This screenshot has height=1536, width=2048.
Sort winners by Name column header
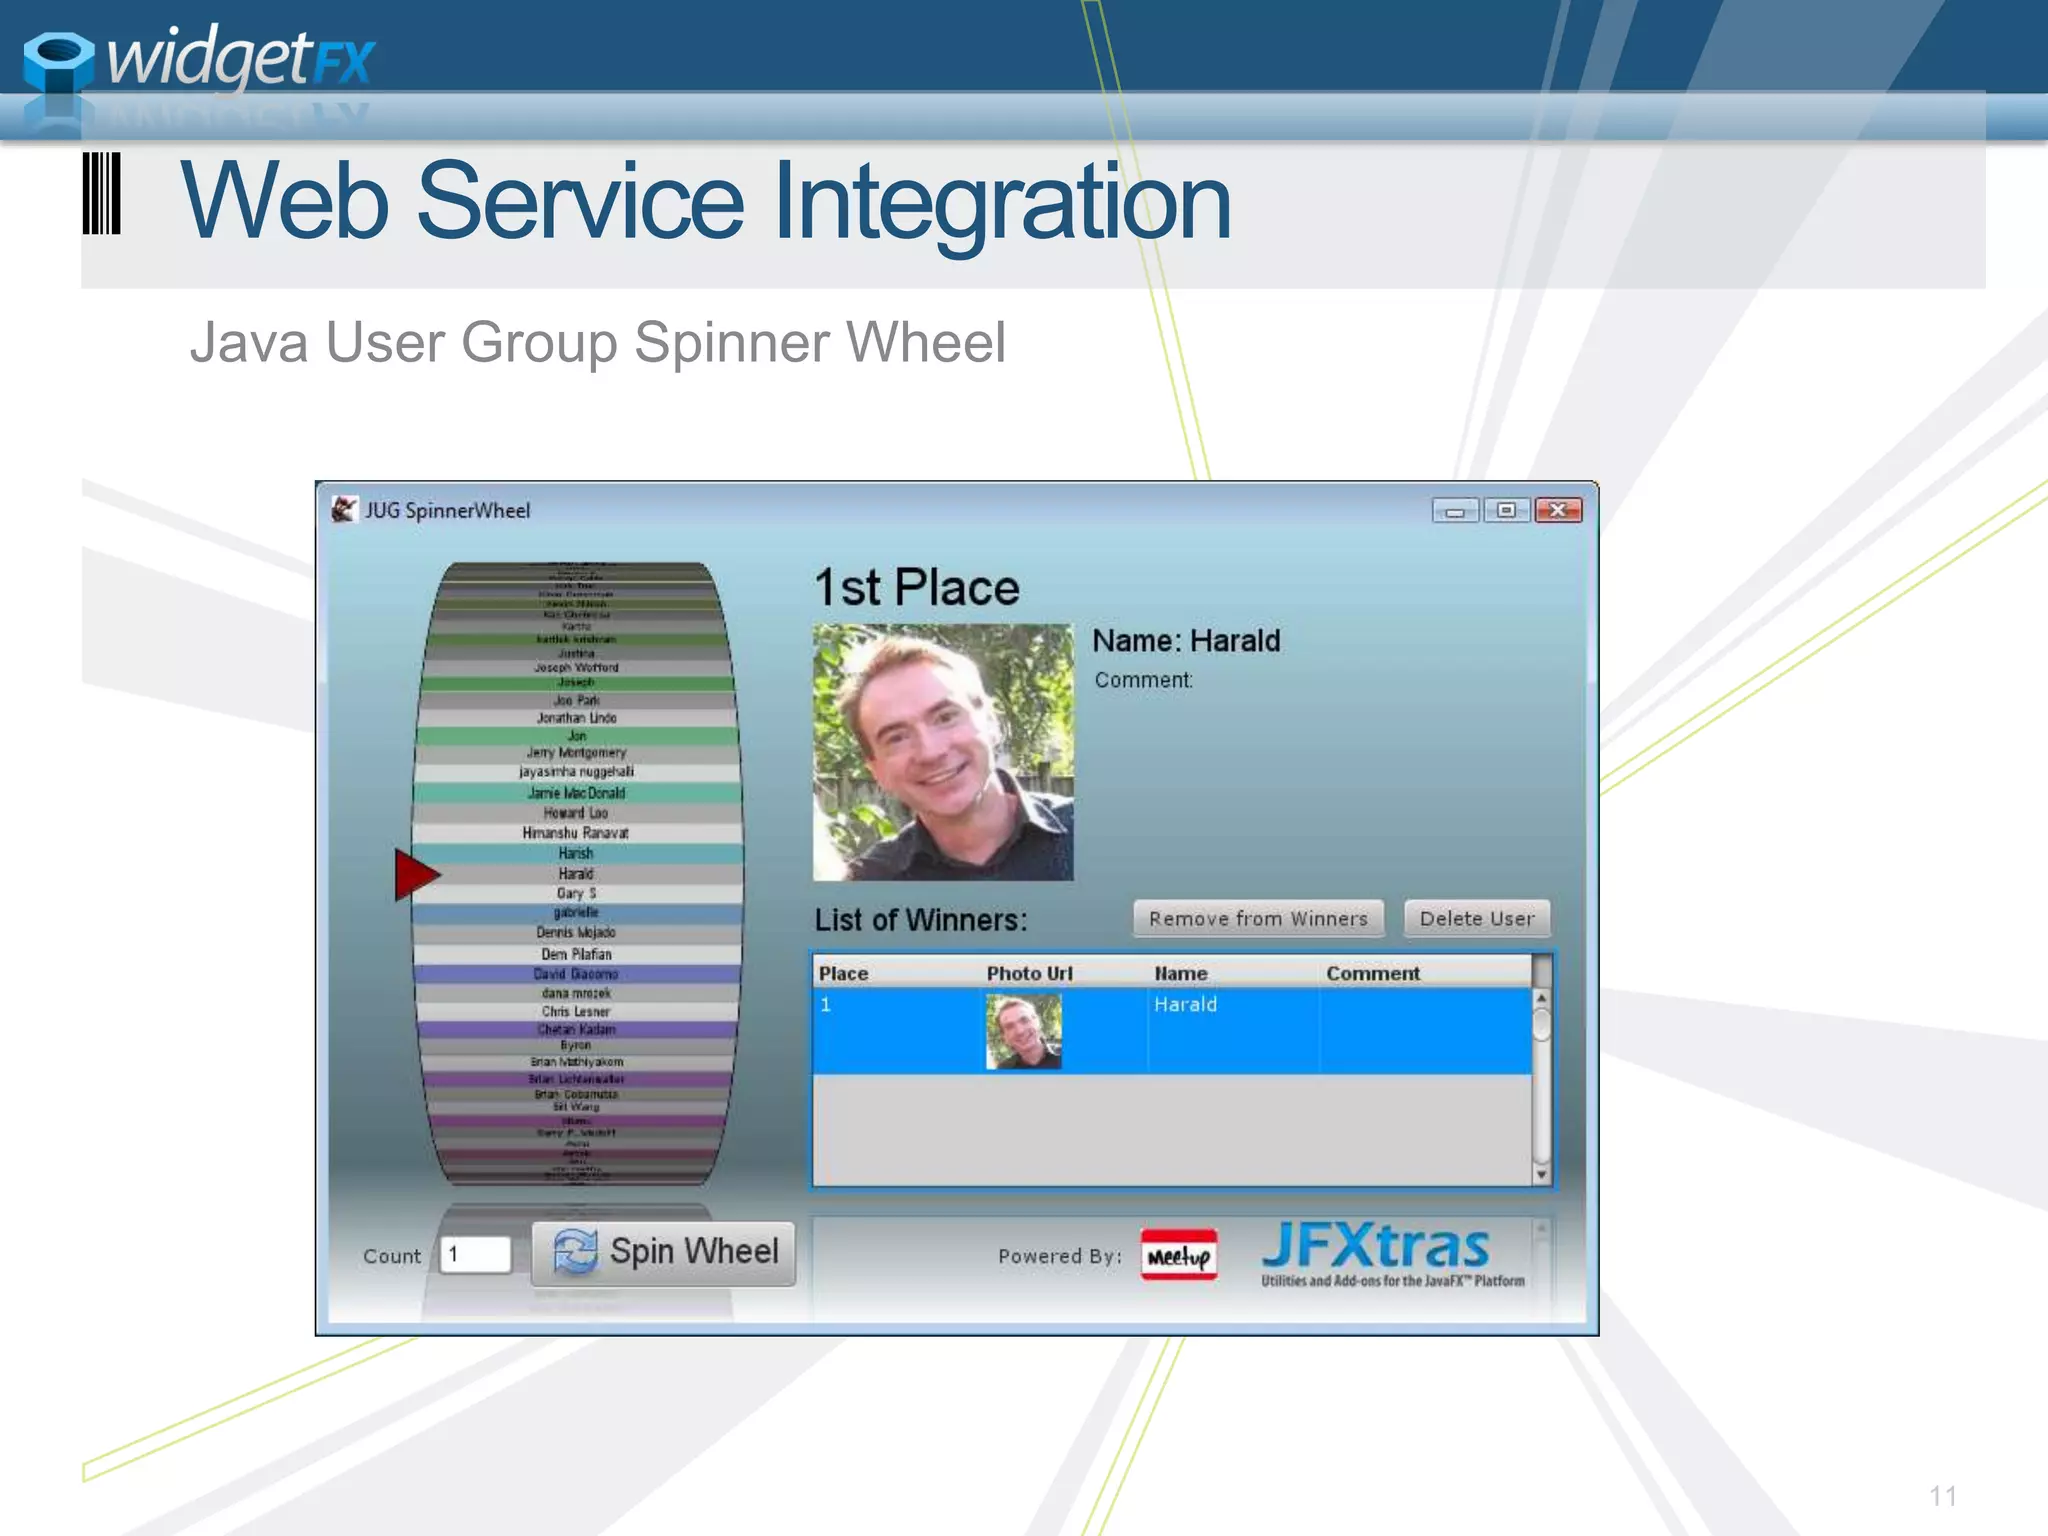pos(1181,973)
